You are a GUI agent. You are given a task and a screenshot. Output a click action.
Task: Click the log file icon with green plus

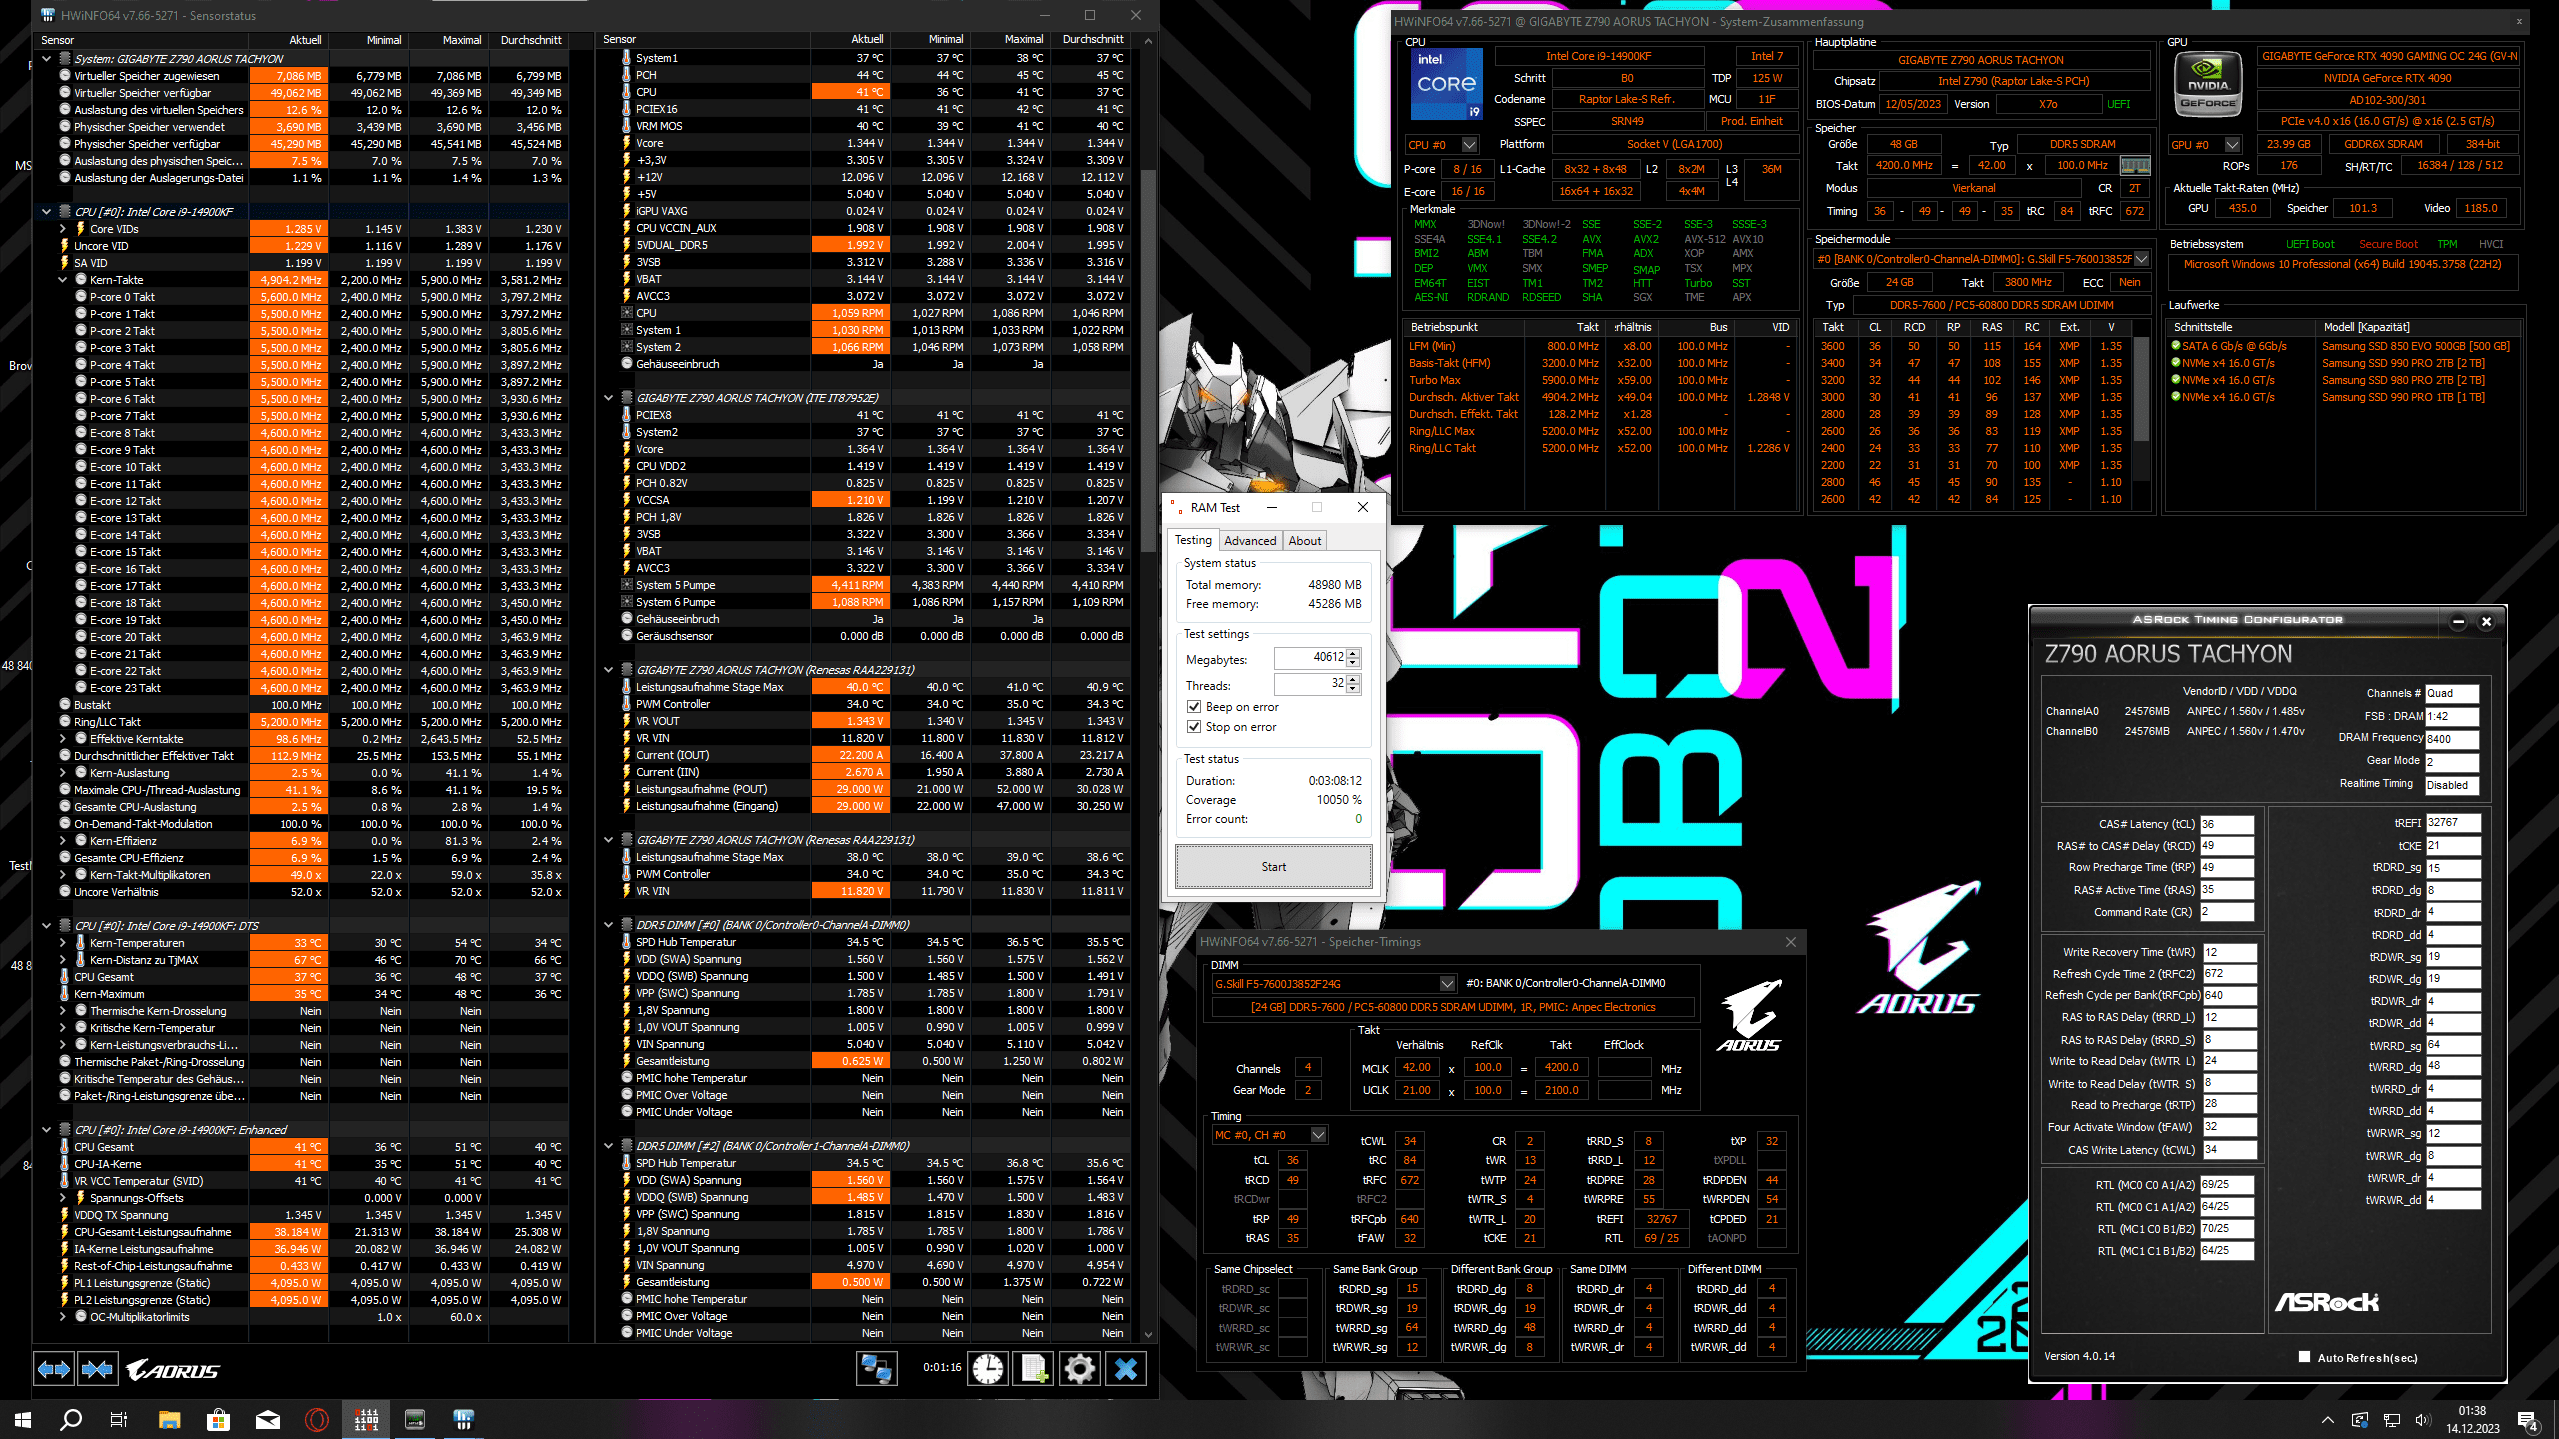(x=1033, y=1369)
